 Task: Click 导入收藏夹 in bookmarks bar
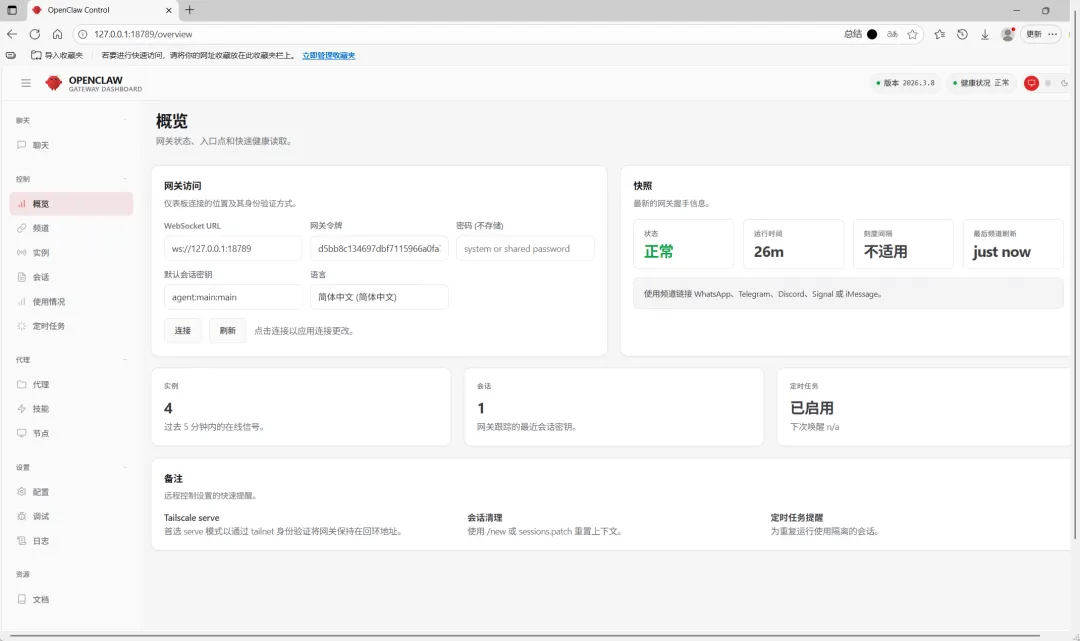coord(57,55)
